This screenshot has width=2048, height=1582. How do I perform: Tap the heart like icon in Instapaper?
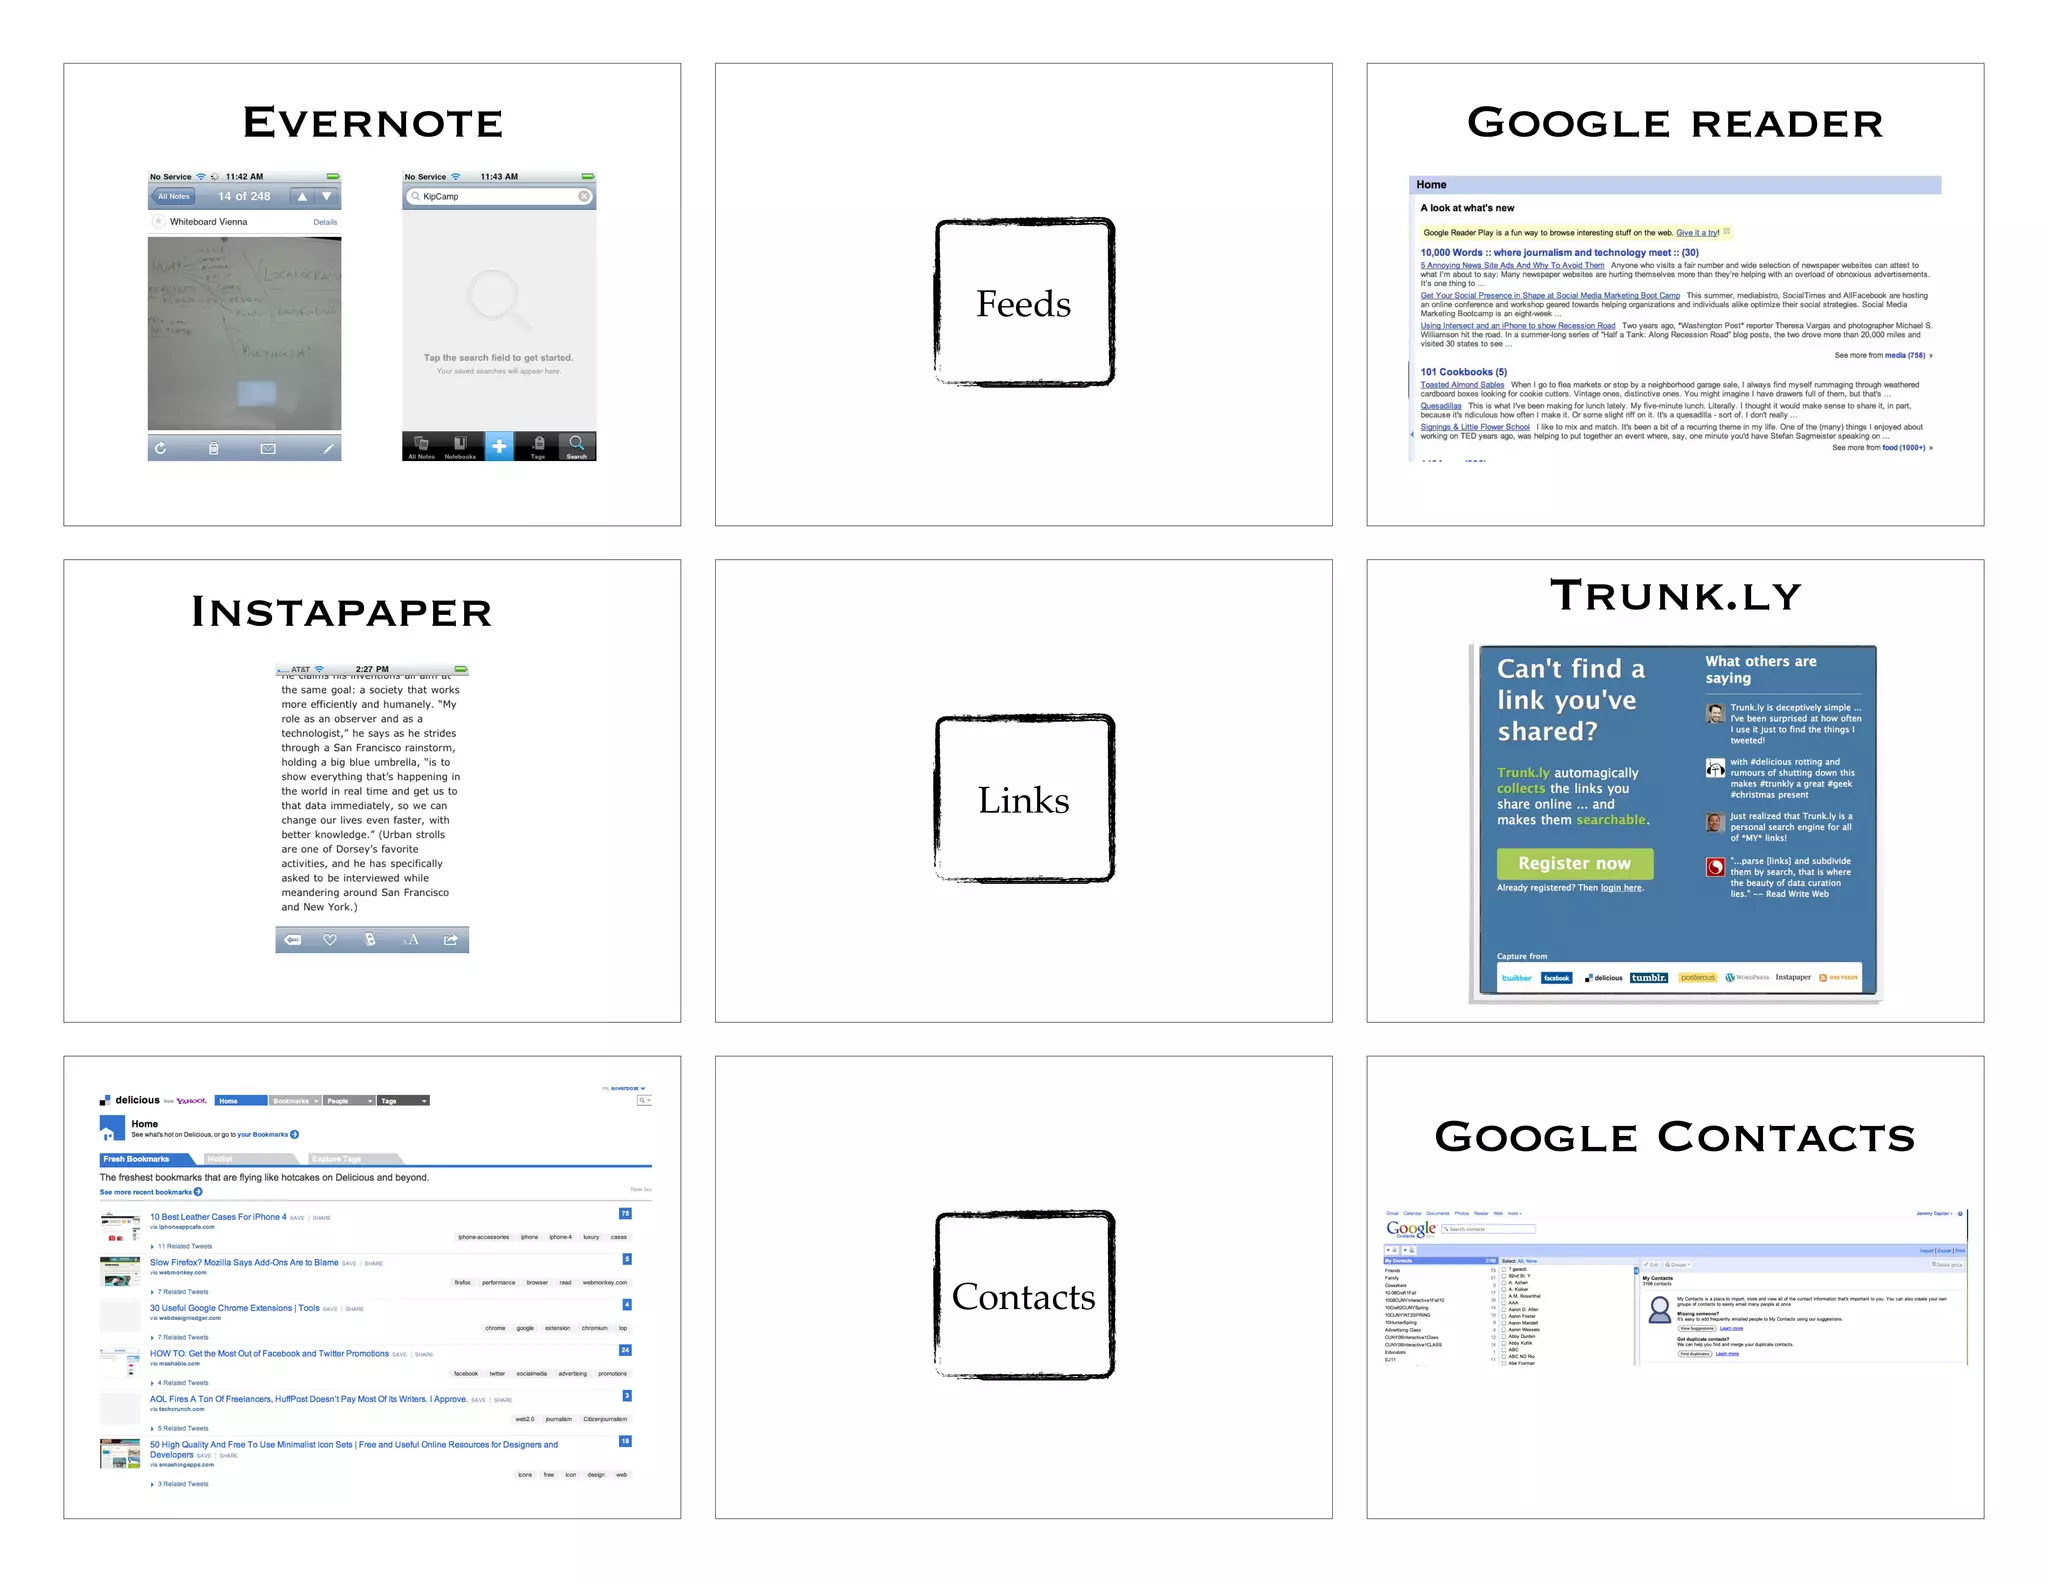coord(330,940)
